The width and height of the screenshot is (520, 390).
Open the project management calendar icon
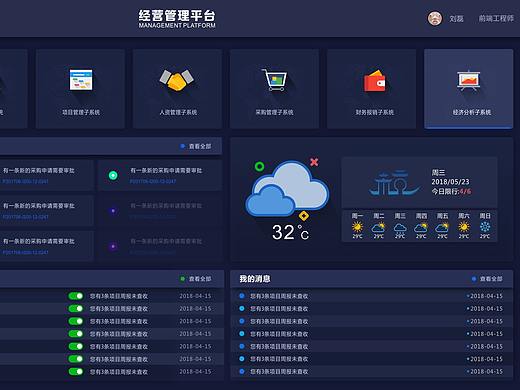[x=81, y=80]
